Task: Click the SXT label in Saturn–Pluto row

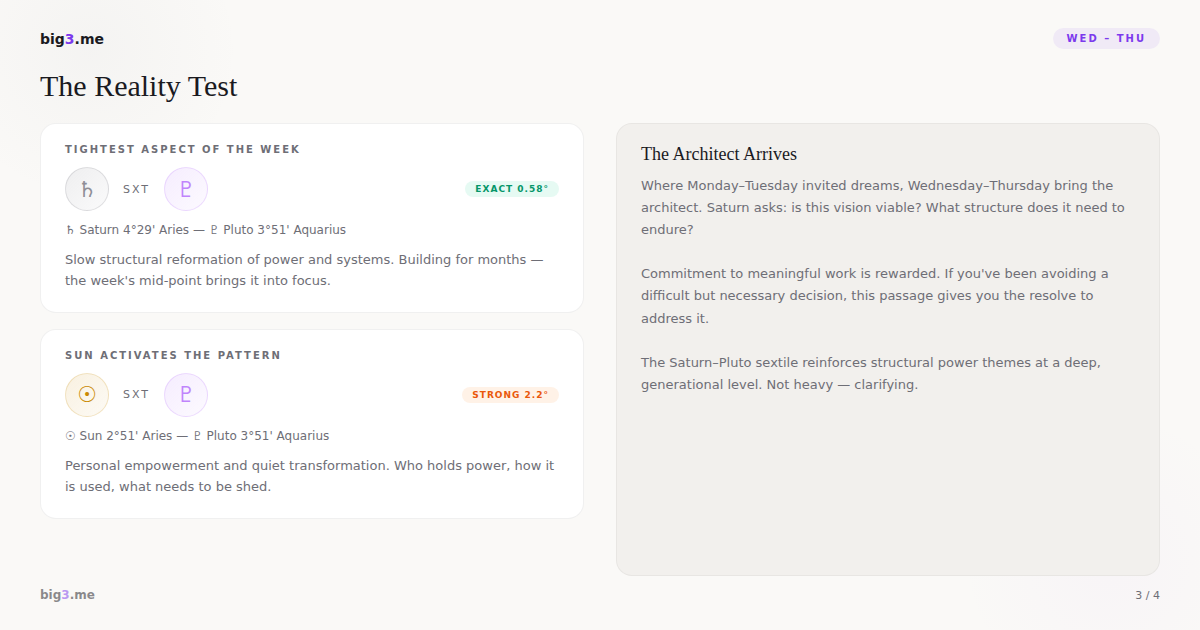Action: pos(136,189)
